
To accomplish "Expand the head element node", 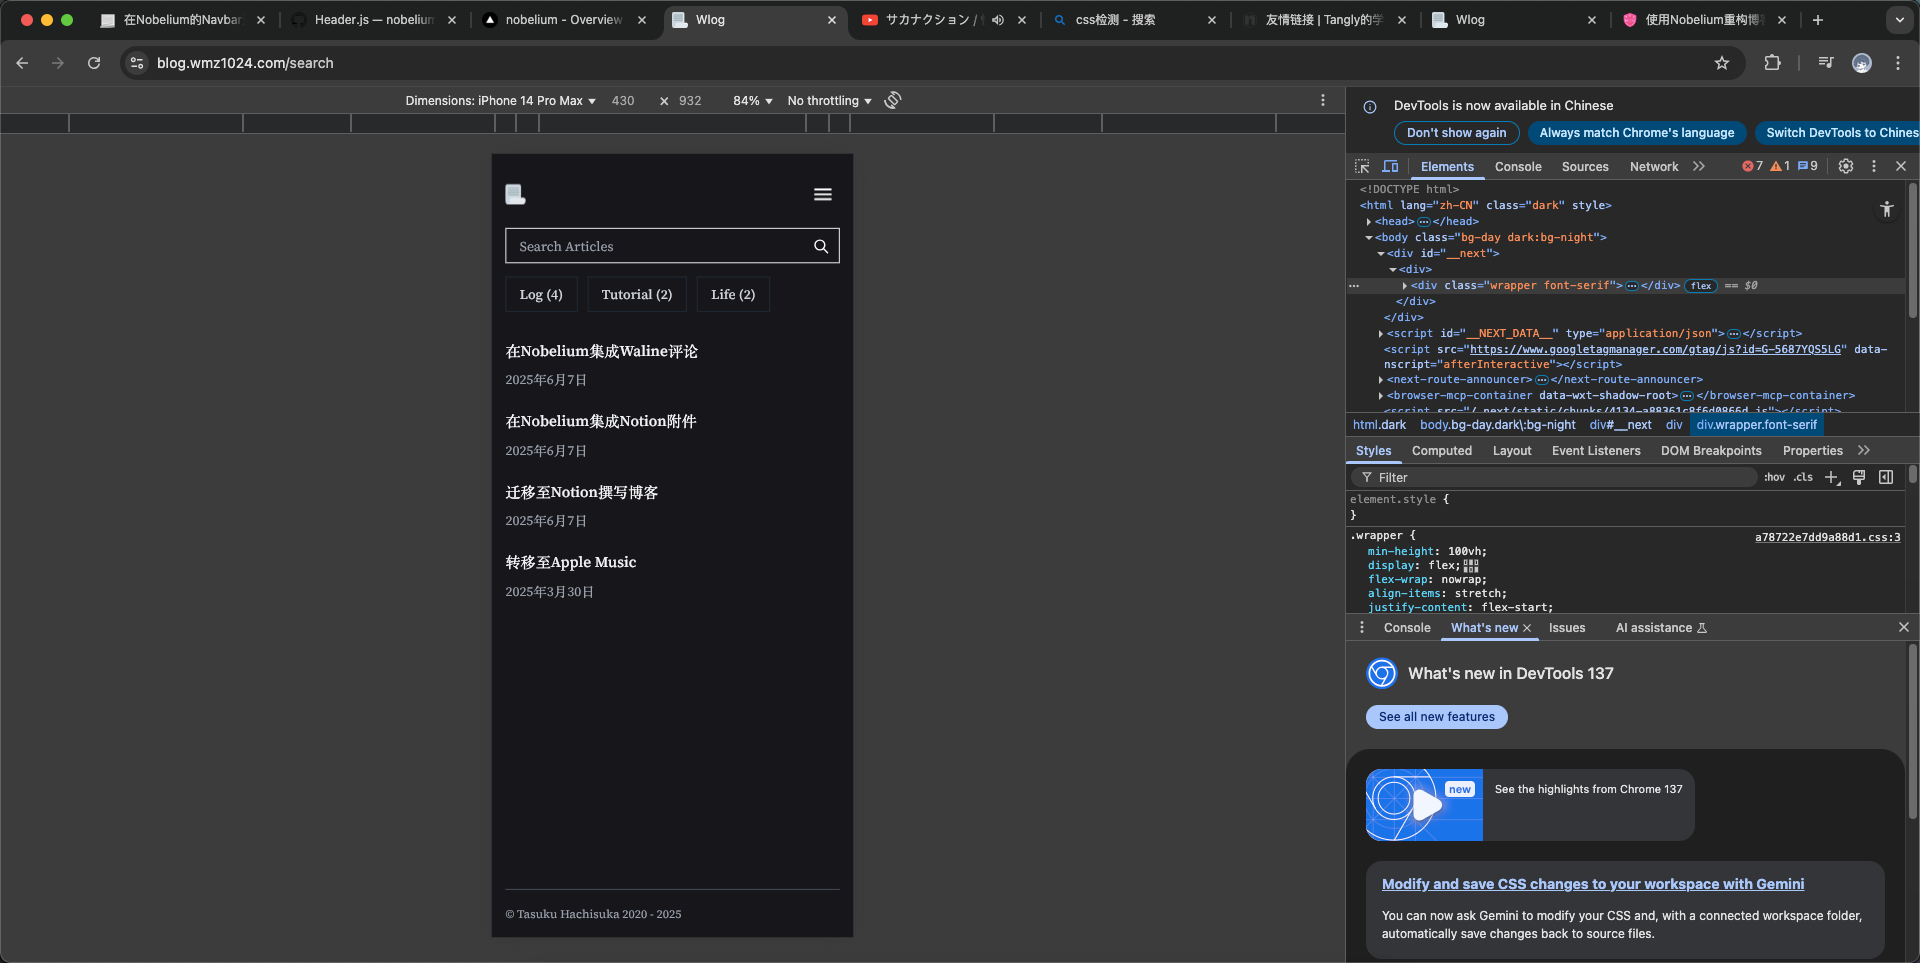I will (1369, 222).
